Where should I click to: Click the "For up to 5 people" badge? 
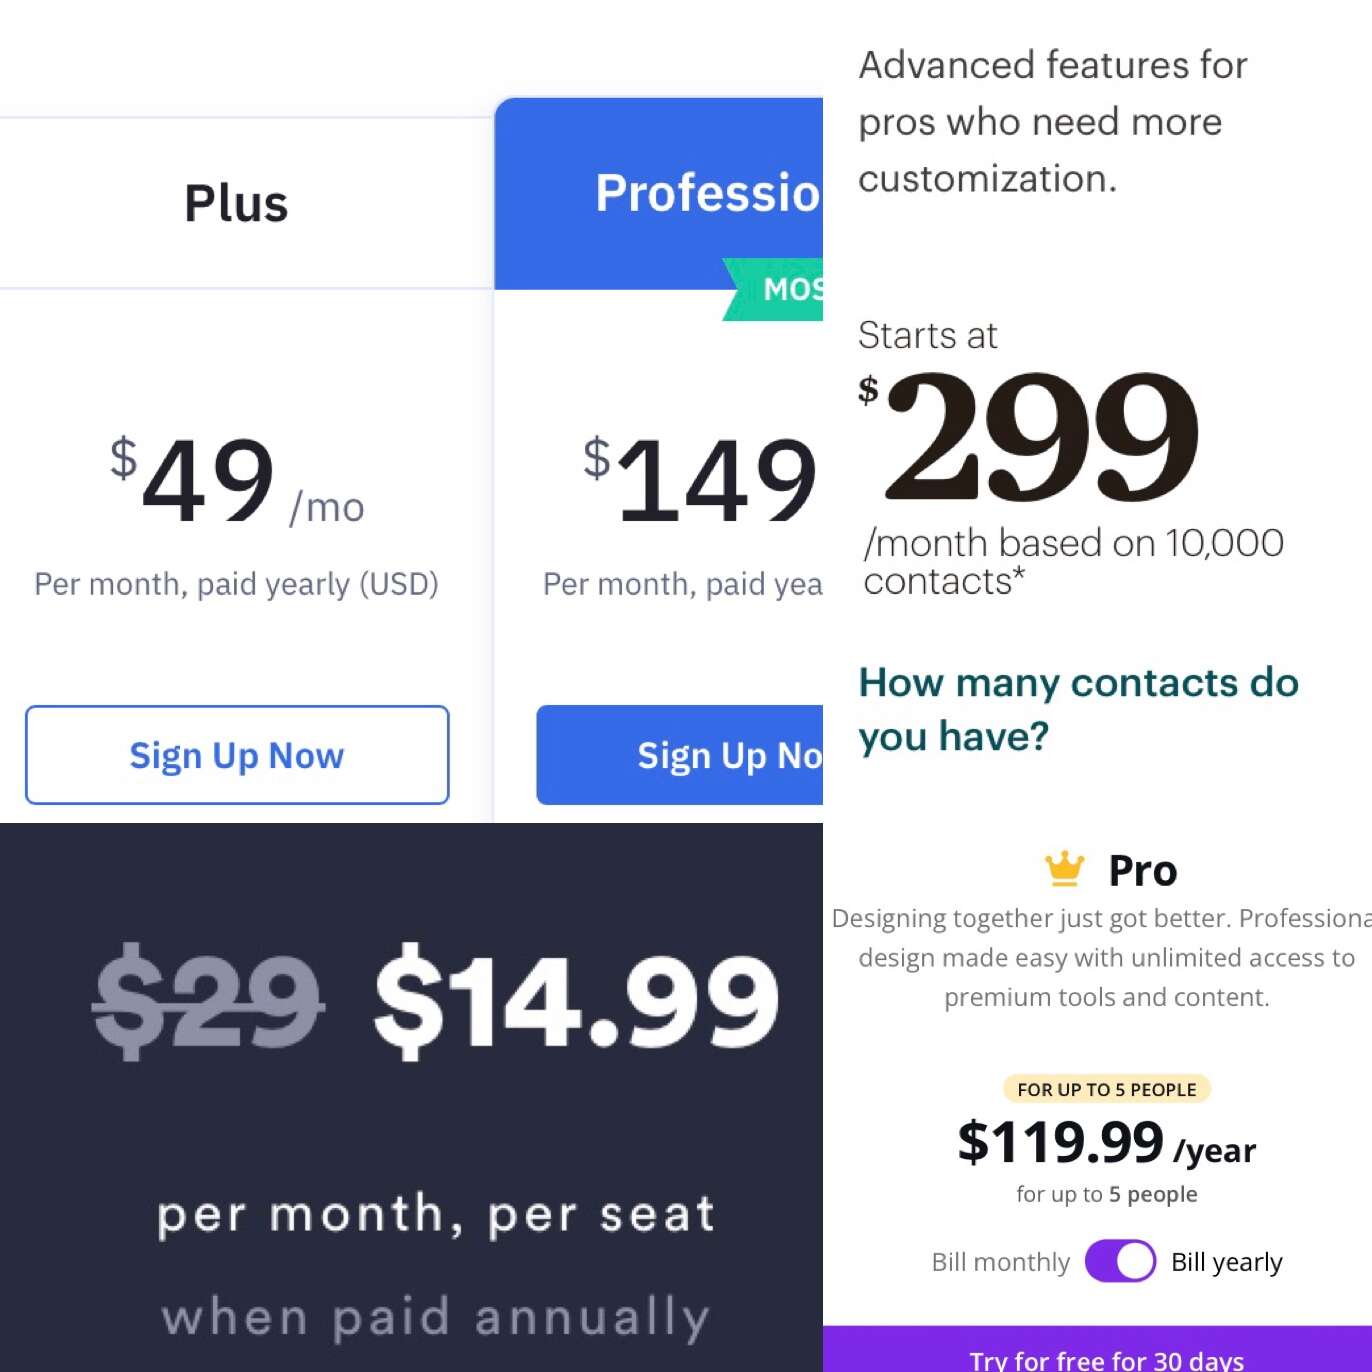pyautogui.click(x=1106, y=1089)
